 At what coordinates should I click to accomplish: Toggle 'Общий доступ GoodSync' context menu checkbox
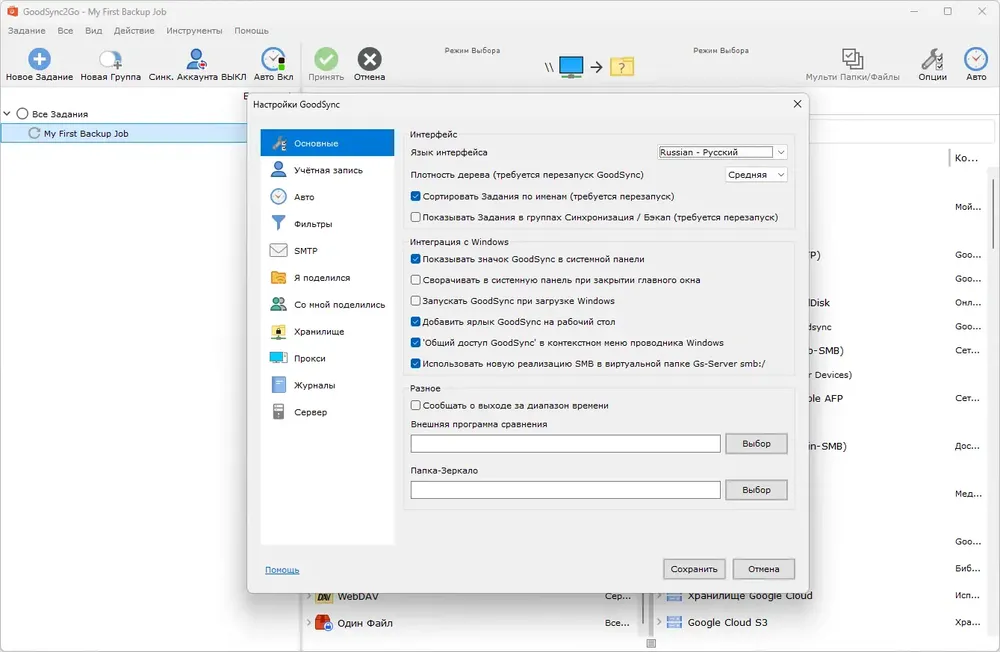[x=415, y=343]
